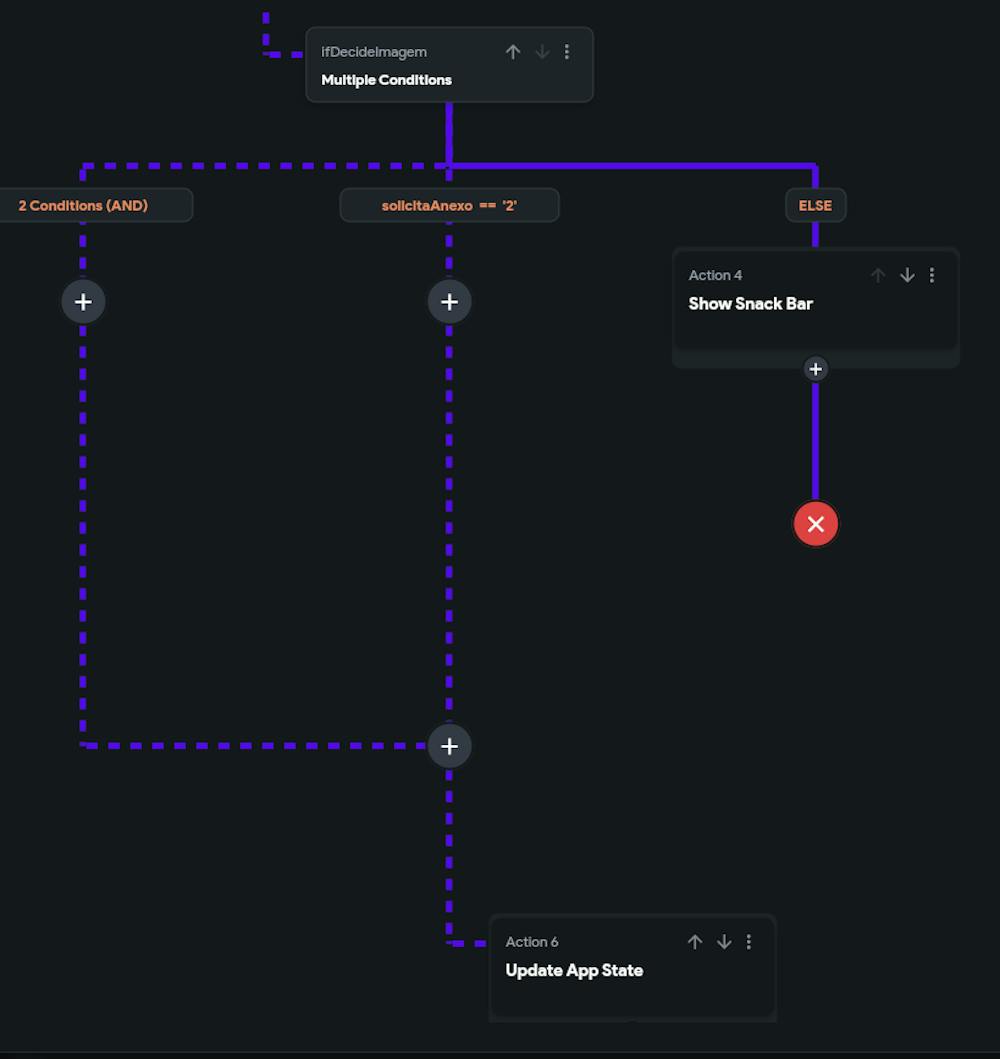Screen dimensions: 1000x1059
Task: Open the Update App State action card
Action: point(574,970)
